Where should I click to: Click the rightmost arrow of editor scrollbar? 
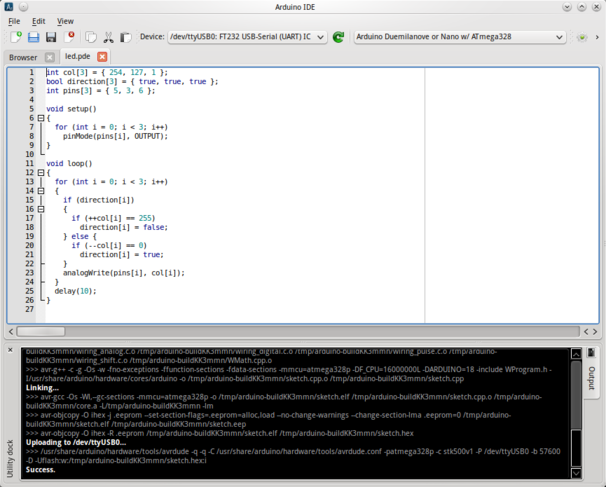pyautogui.click(x=595, y=332)
